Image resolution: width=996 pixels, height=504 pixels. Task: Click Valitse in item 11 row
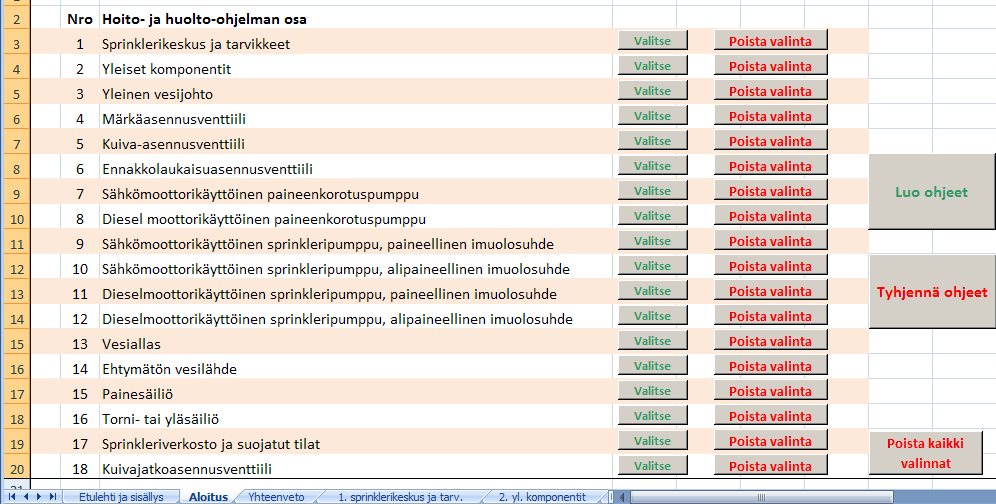point(652,290)
